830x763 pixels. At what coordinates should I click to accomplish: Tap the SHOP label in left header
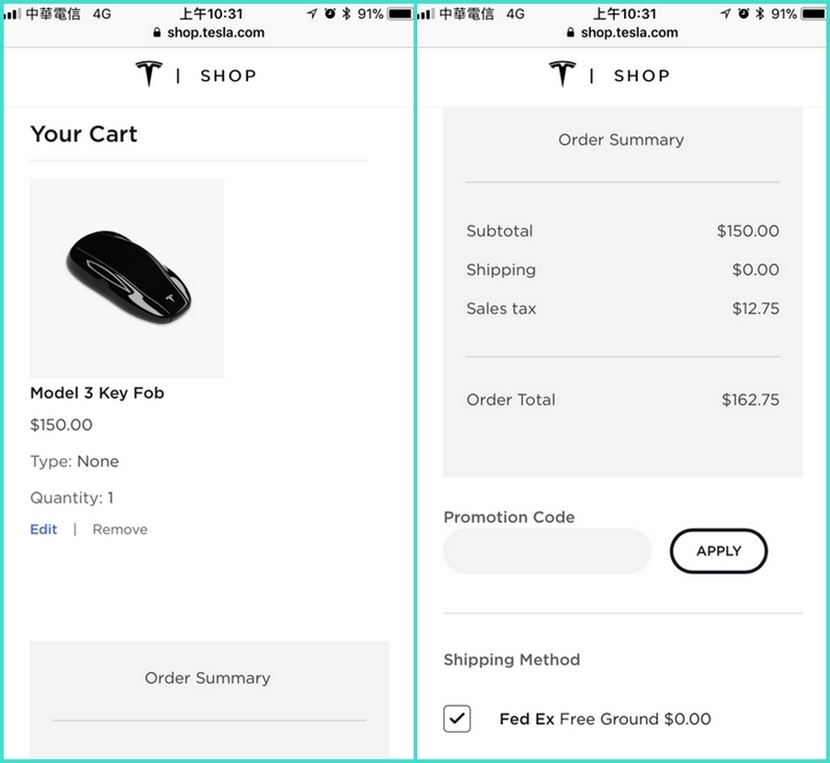[x=228, y=75]
